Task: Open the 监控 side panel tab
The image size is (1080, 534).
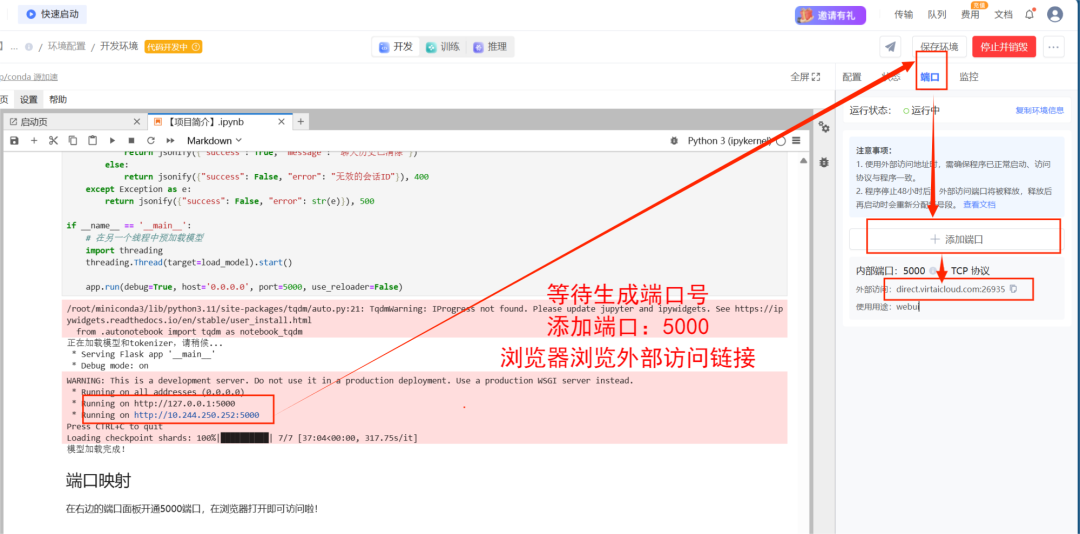Action: tap(969, 77)
